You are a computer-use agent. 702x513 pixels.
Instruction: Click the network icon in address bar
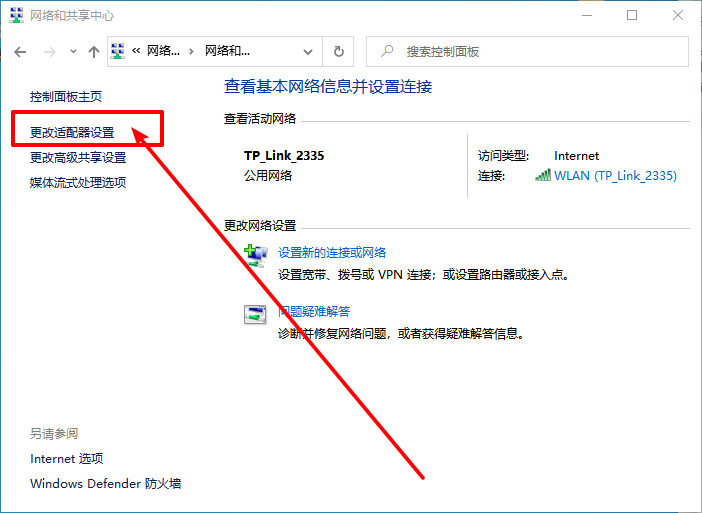coord(118,52)
